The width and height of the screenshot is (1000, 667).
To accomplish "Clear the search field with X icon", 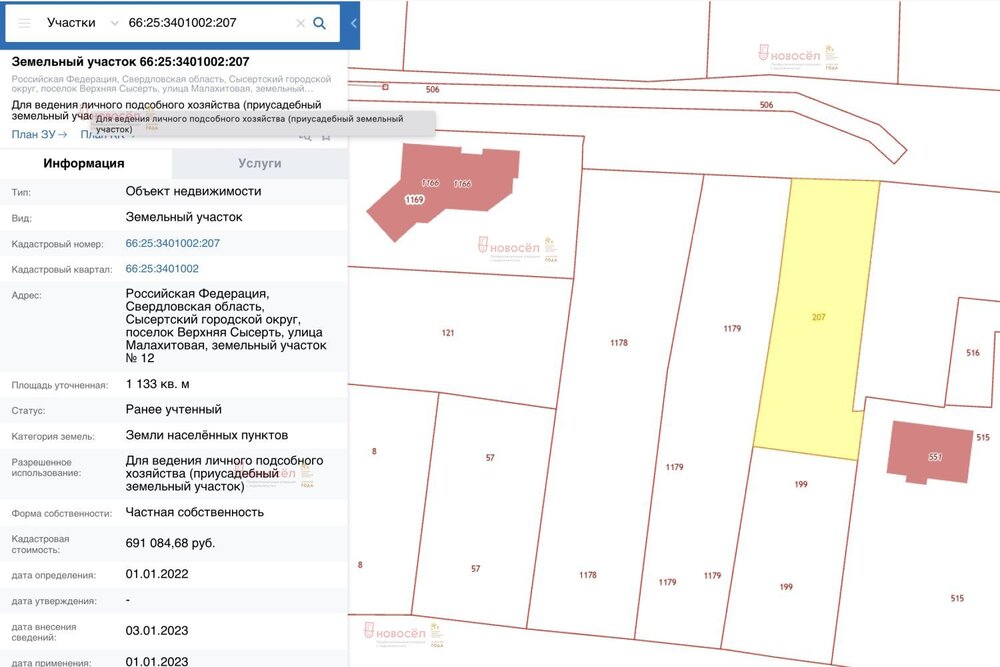I will coord(300,24).
